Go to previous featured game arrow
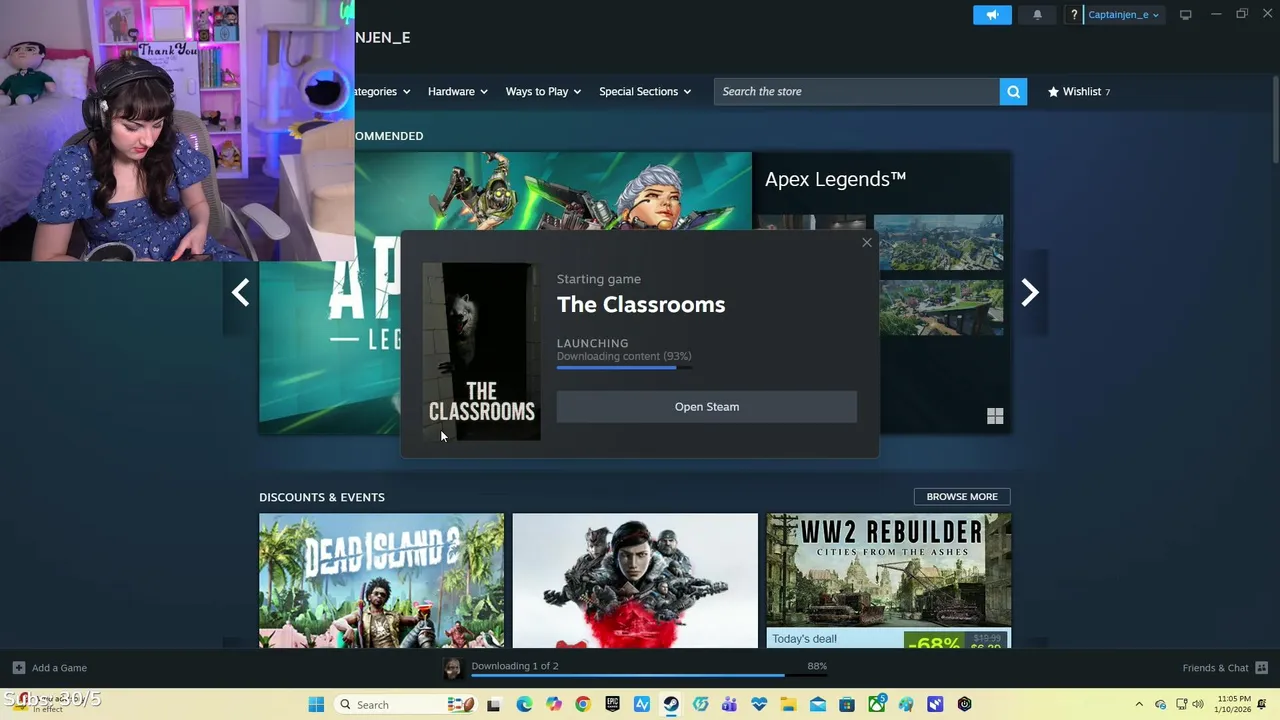The width and height of the screenshot is (1280, 720). point(240,292)
